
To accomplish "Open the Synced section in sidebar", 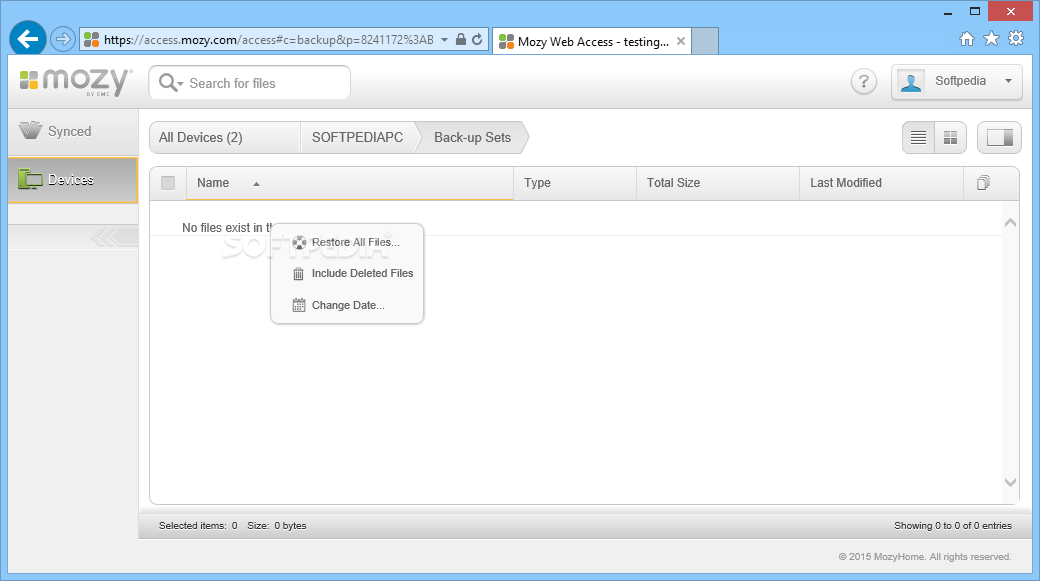I will click(x=73, y=131).
